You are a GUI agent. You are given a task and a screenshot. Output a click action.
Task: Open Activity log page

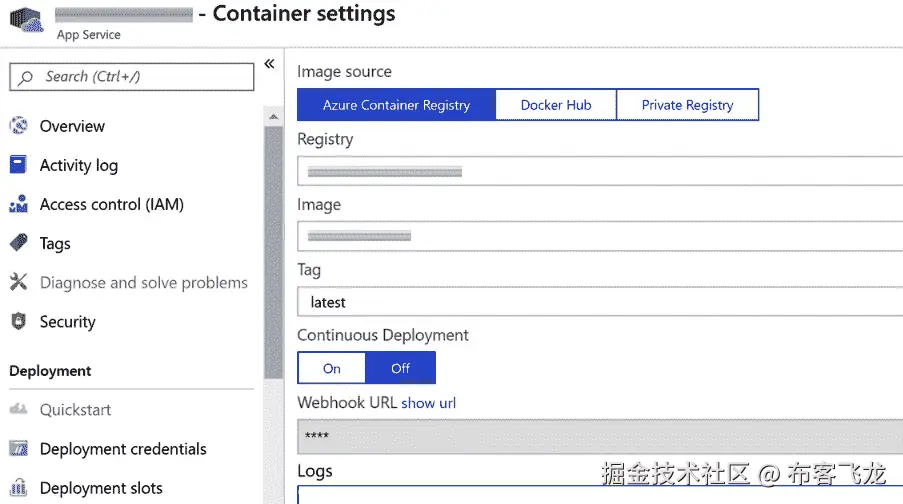tap(78, 165)
